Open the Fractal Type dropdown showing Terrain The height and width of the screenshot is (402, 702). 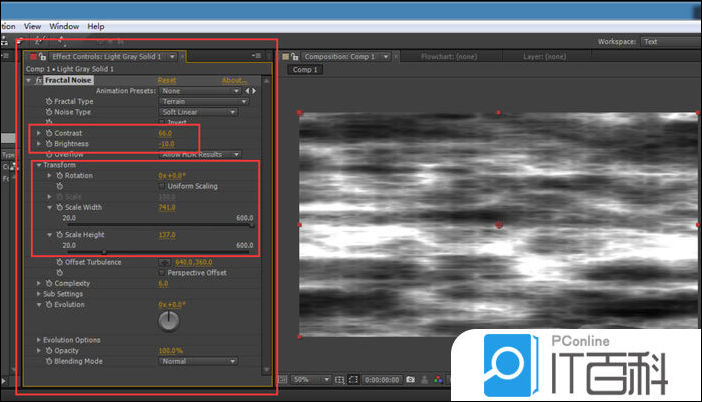[x=204, y=102]
